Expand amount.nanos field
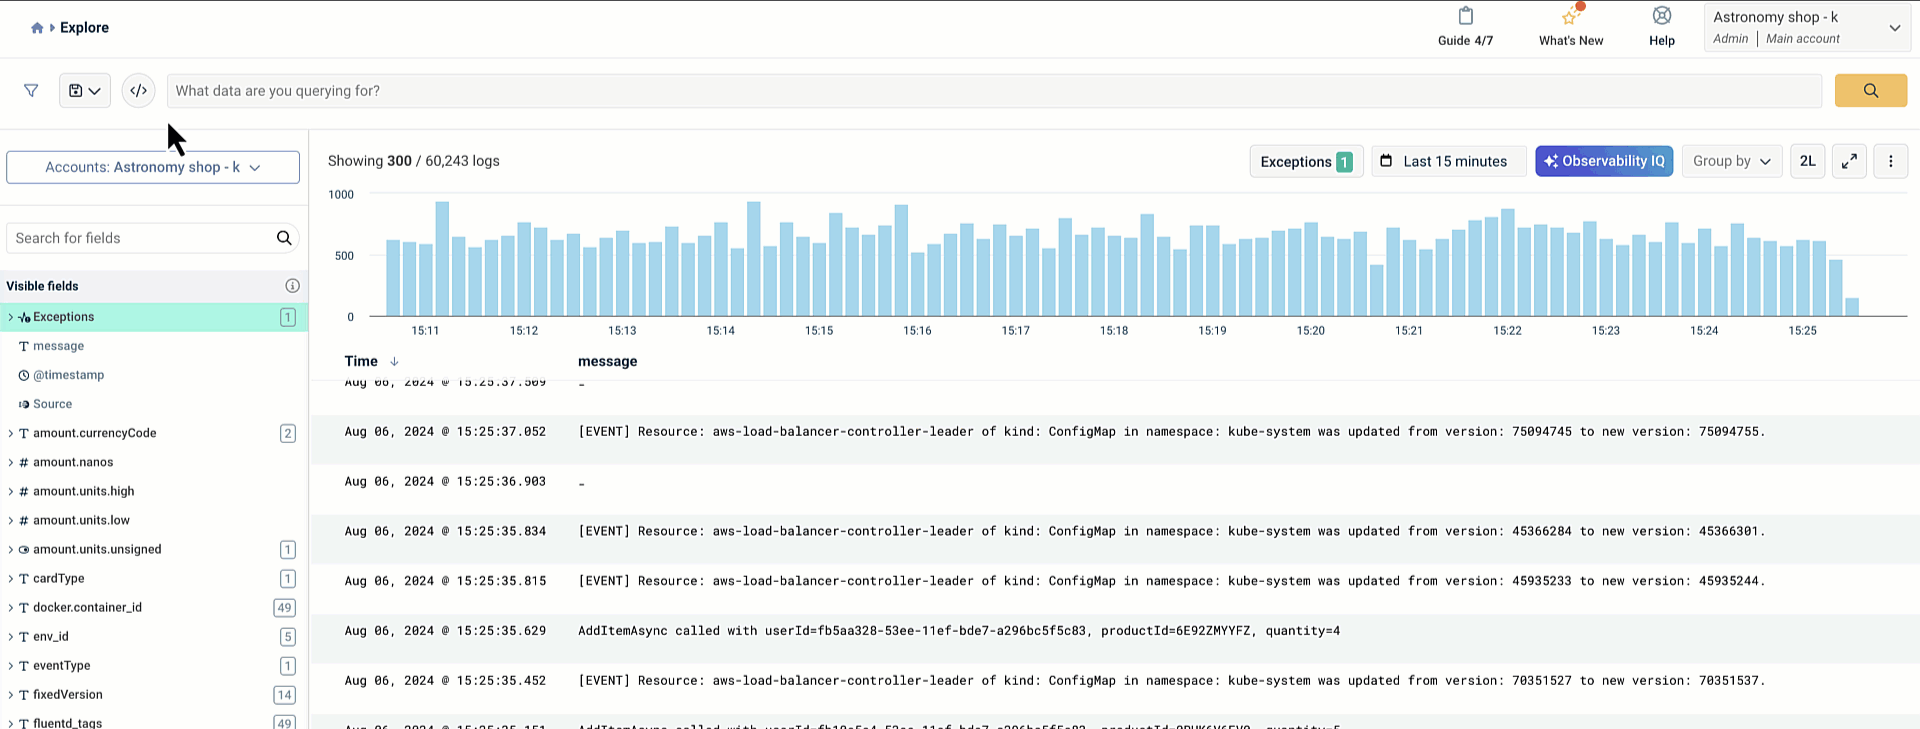Screen dimensions: 1920x729 (11, 462)
